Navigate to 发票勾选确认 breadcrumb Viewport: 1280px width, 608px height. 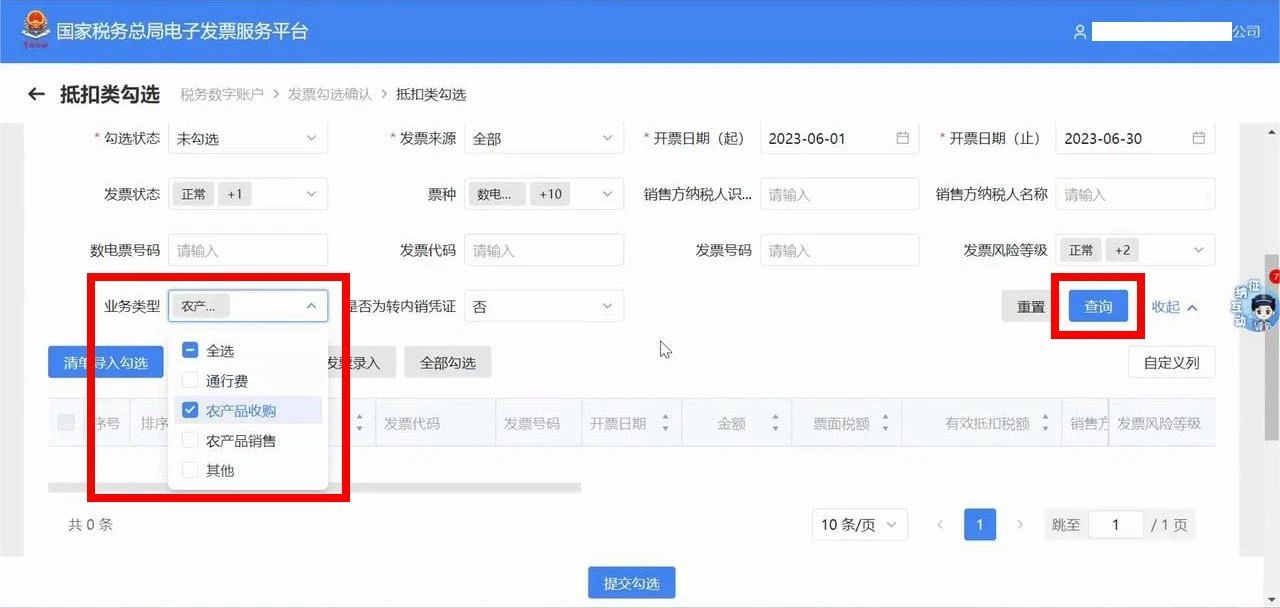330,94
